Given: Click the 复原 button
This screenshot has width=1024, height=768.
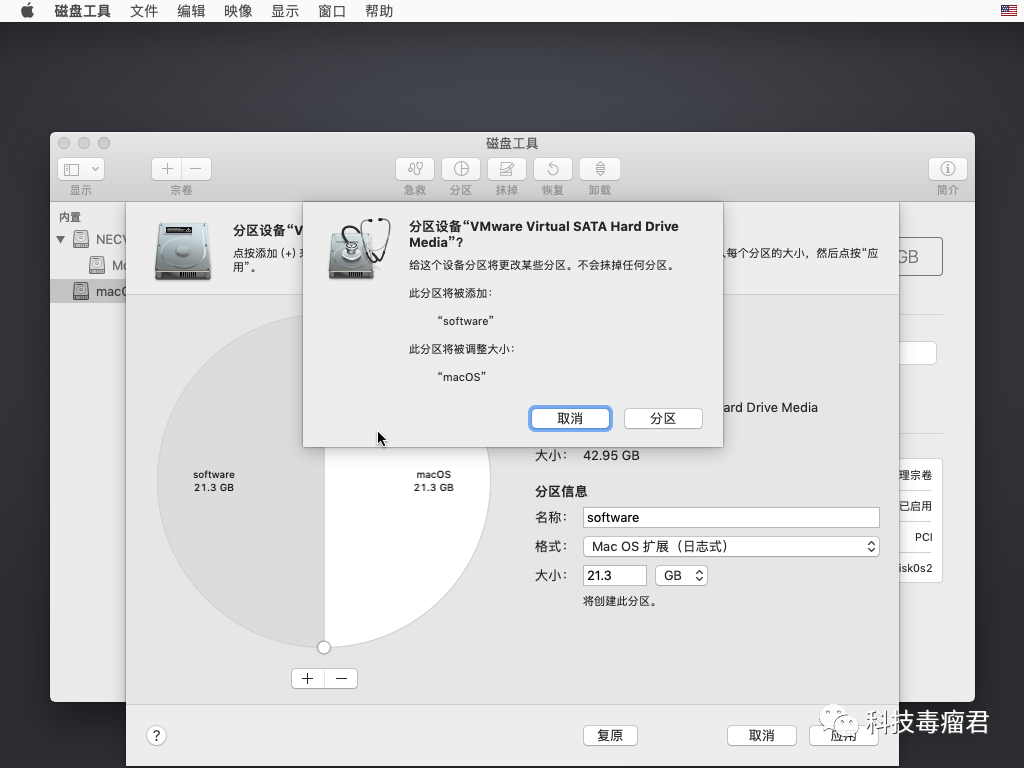Looking at the screenshot, I should click(x=610, y=735).
